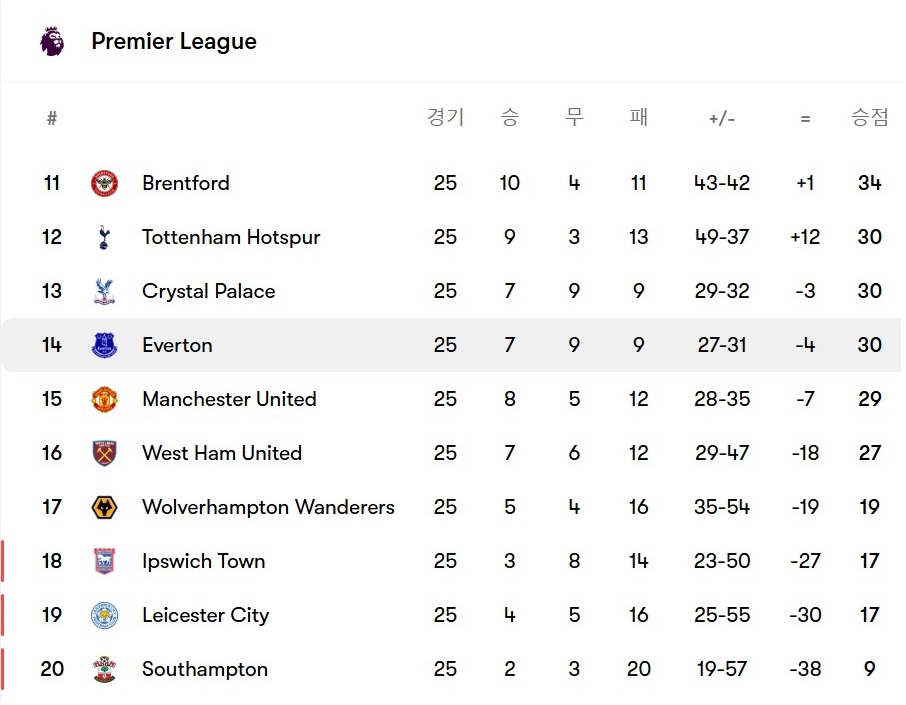This screenshot has width=906, height=705.
Task: Click the Manchester United crest
Action: coord(105,399)
